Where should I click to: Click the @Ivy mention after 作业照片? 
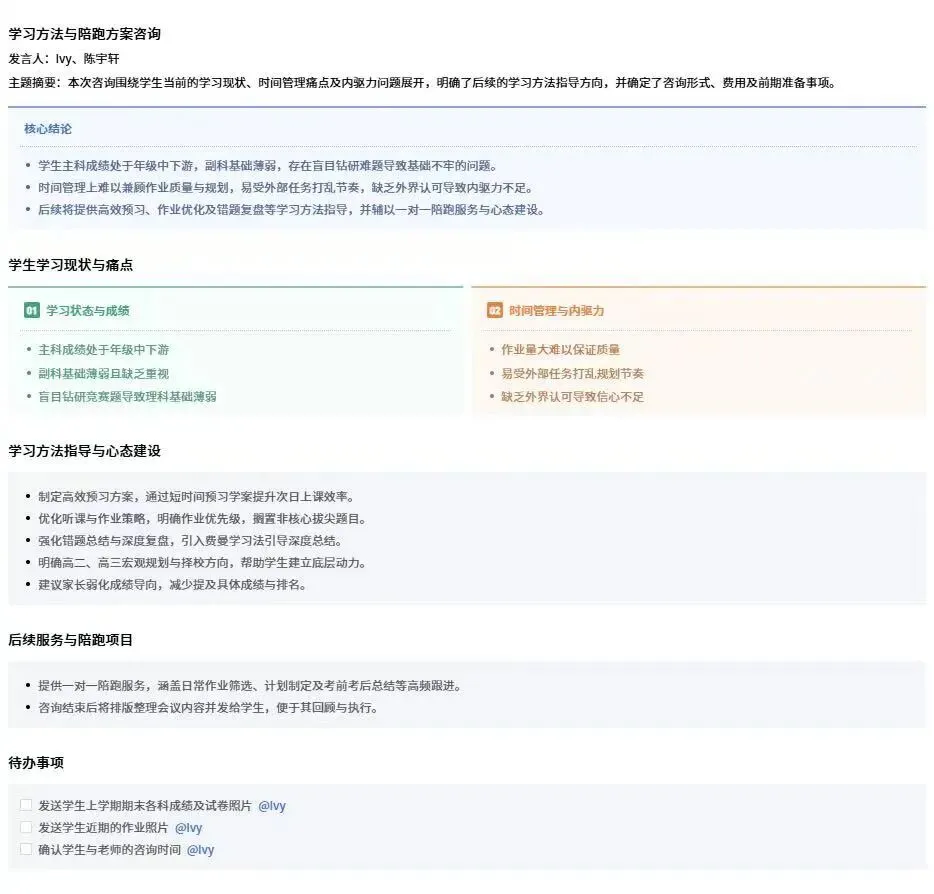click(x=189, y=828)
